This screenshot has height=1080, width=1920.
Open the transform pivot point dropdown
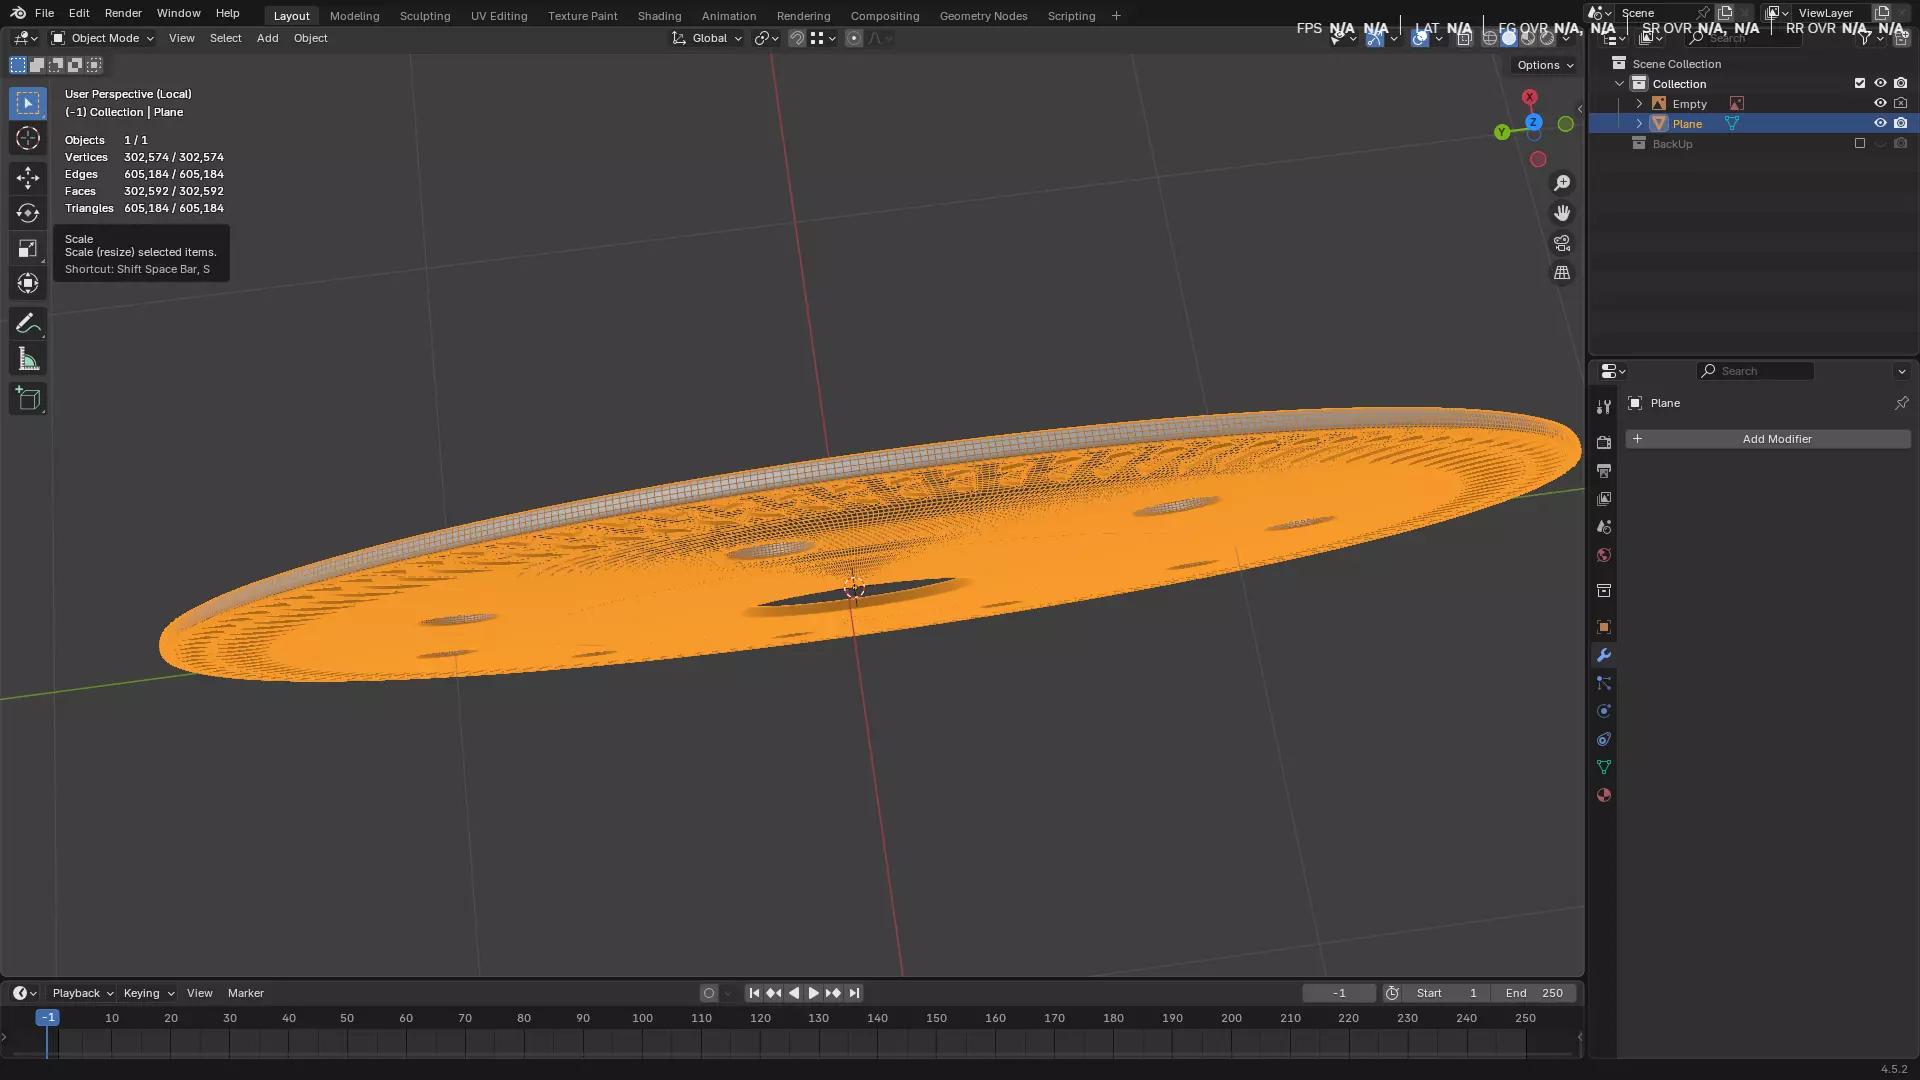pyautogui.click(x=766, y=38)
